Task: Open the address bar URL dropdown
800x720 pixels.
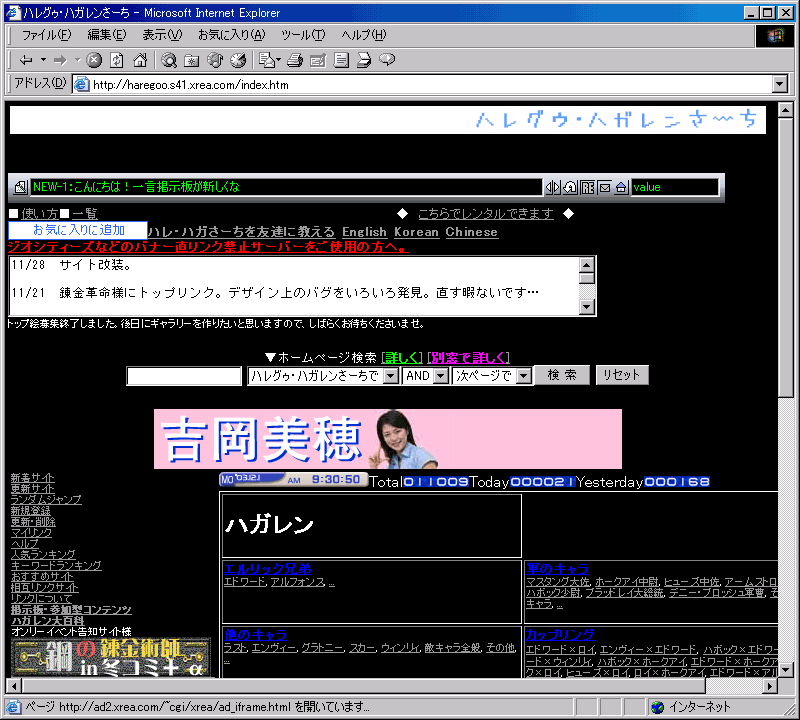Action: pyautogui.click(x=780, y=84)
